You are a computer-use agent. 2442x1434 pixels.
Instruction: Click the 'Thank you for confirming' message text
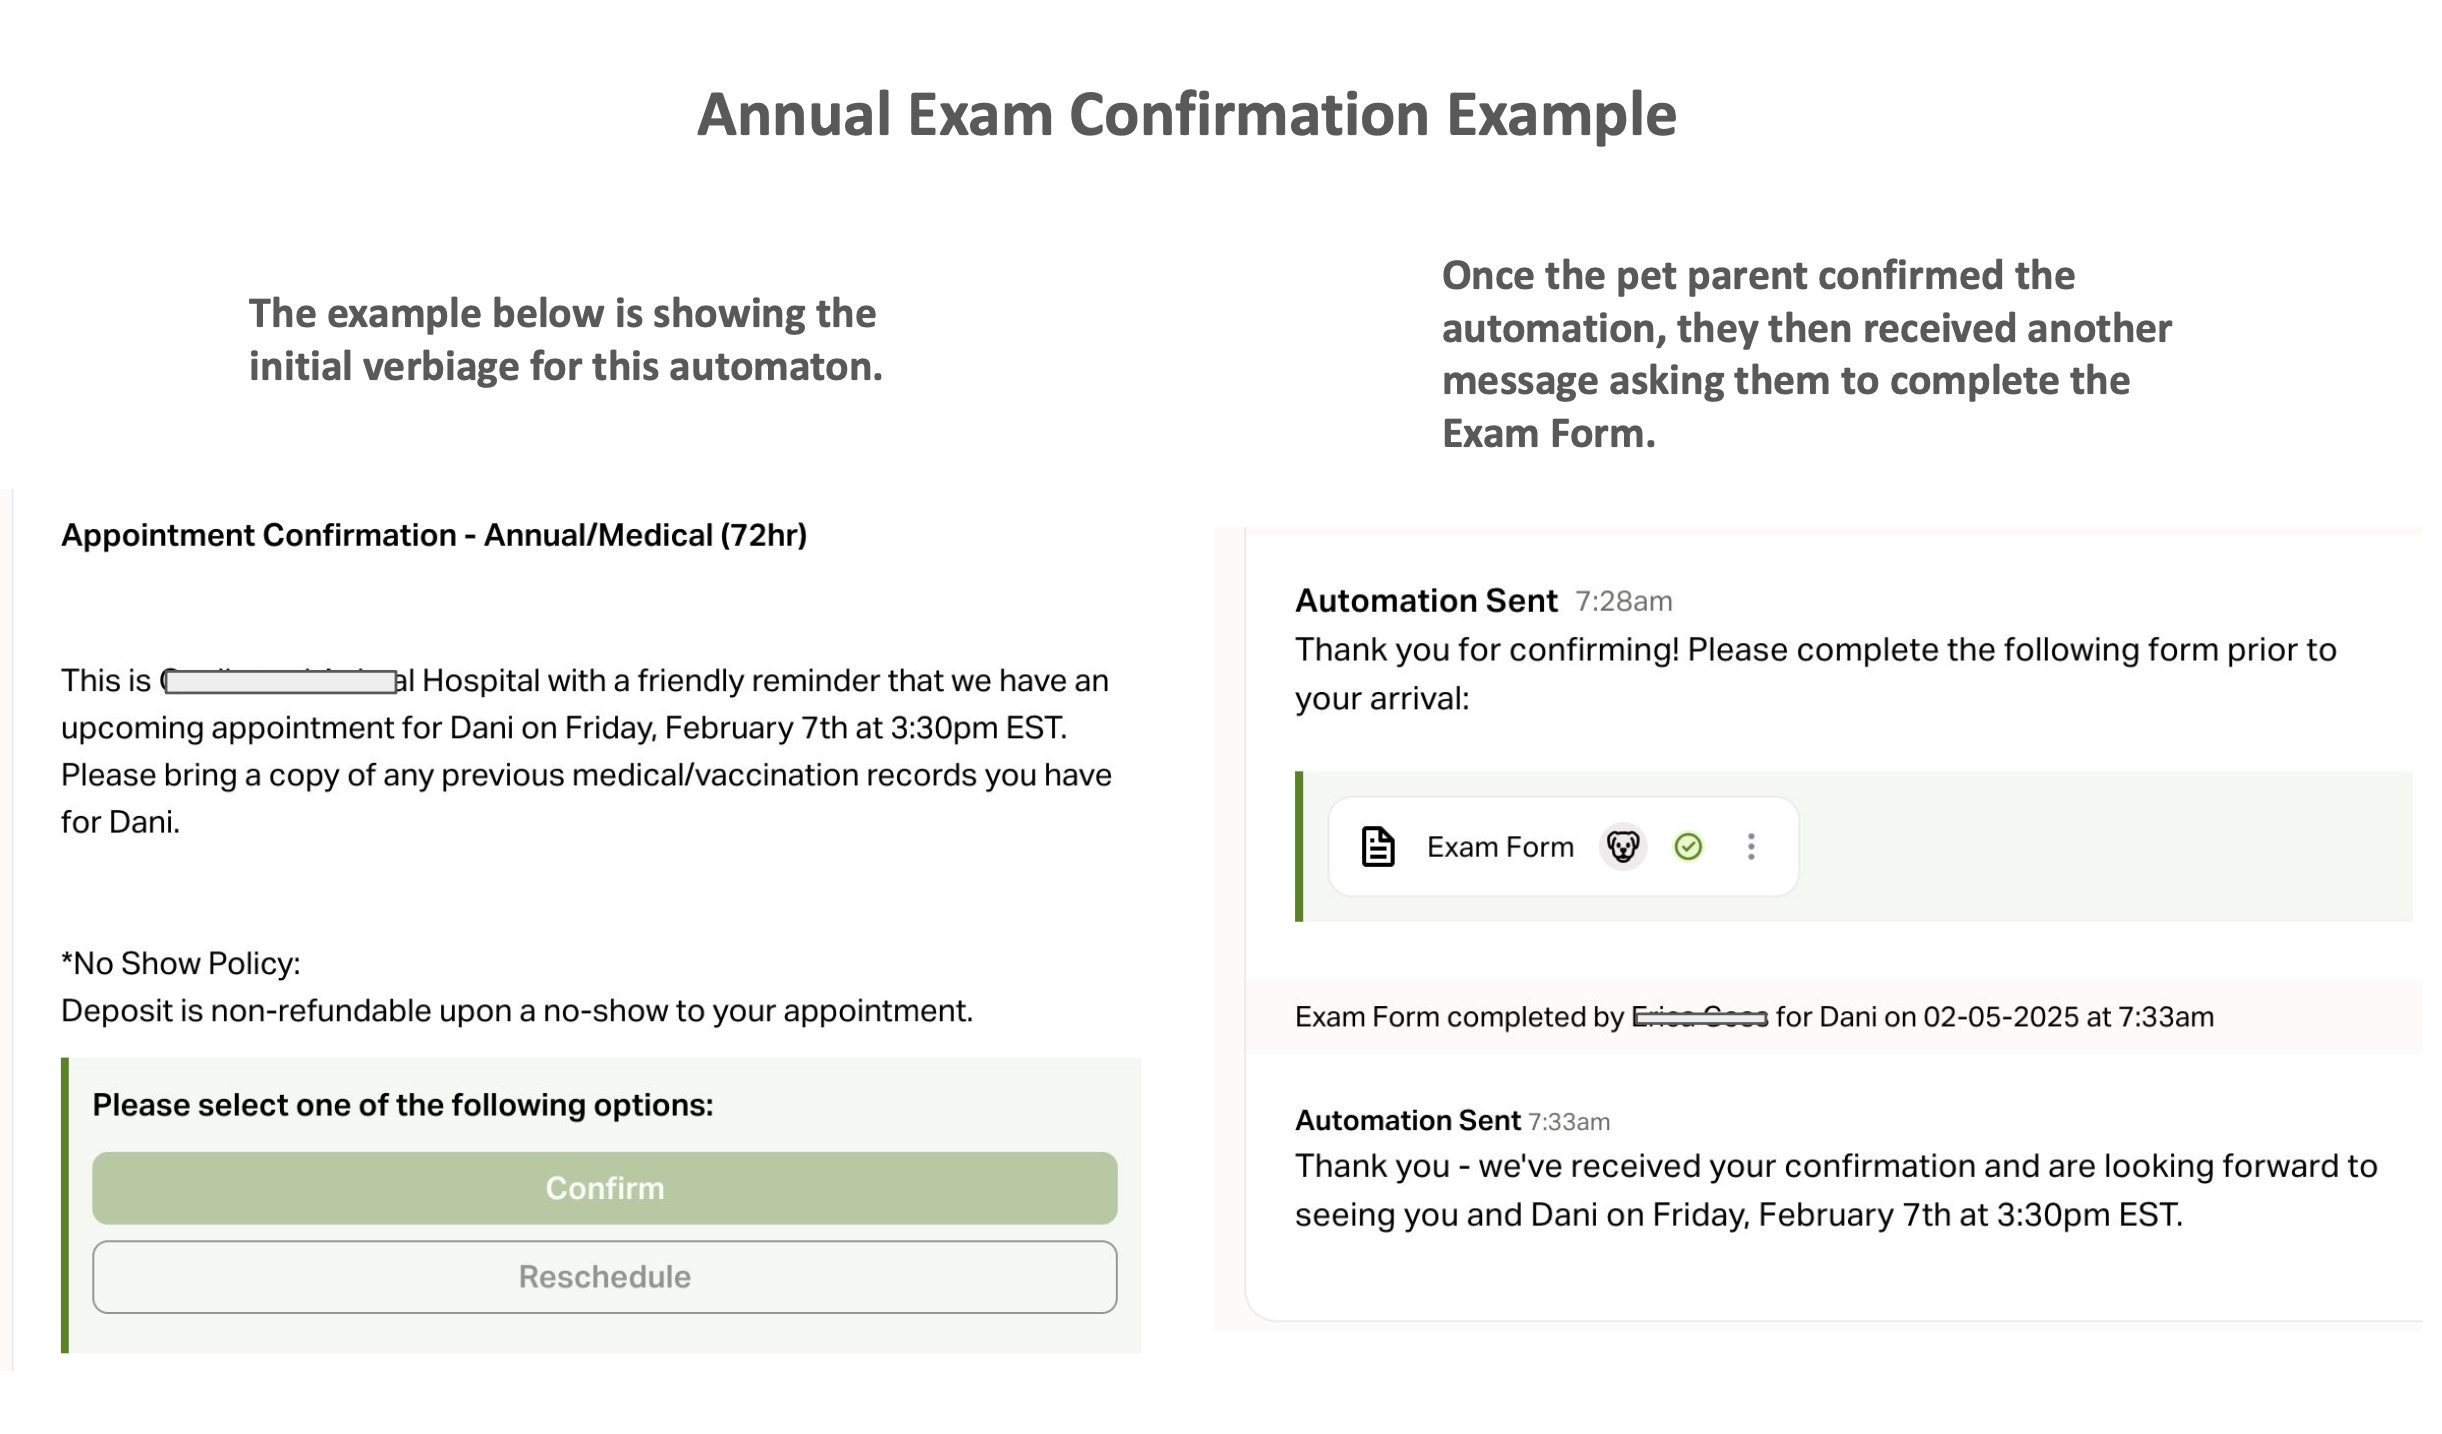(x=1815, y=674)
